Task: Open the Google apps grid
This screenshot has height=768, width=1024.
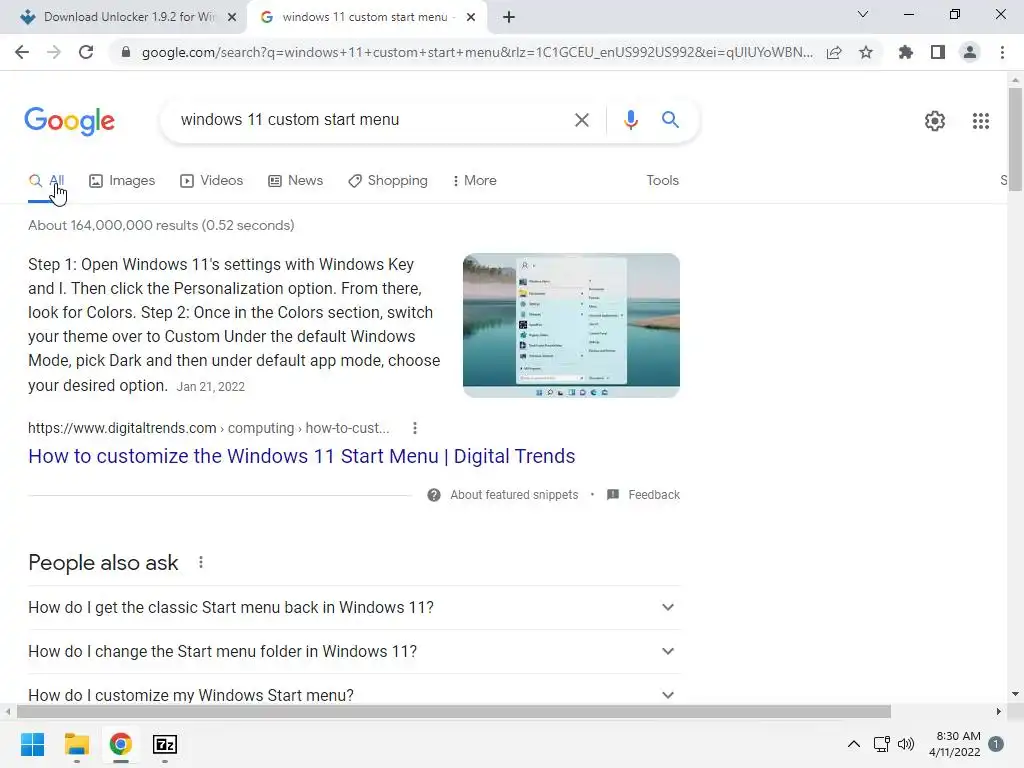Action: coord(981,121)
